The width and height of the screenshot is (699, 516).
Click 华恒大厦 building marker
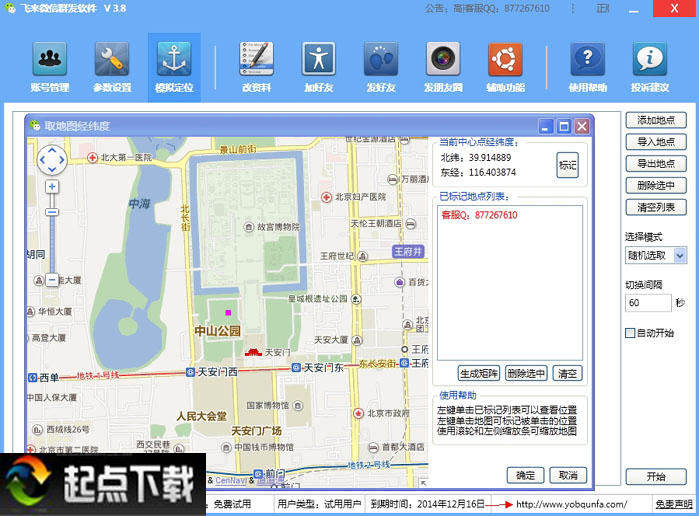(x=30, y=312)
